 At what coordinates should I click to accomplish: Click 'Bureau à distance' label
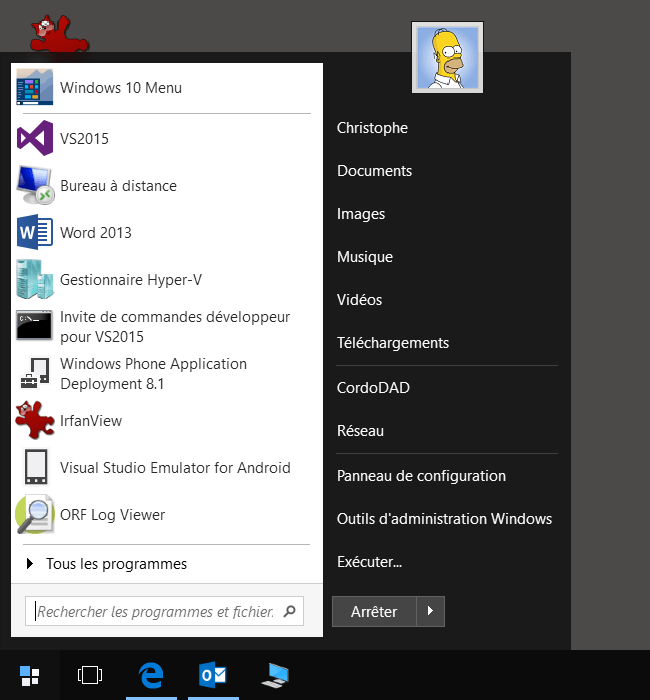[x=118, y=185]
